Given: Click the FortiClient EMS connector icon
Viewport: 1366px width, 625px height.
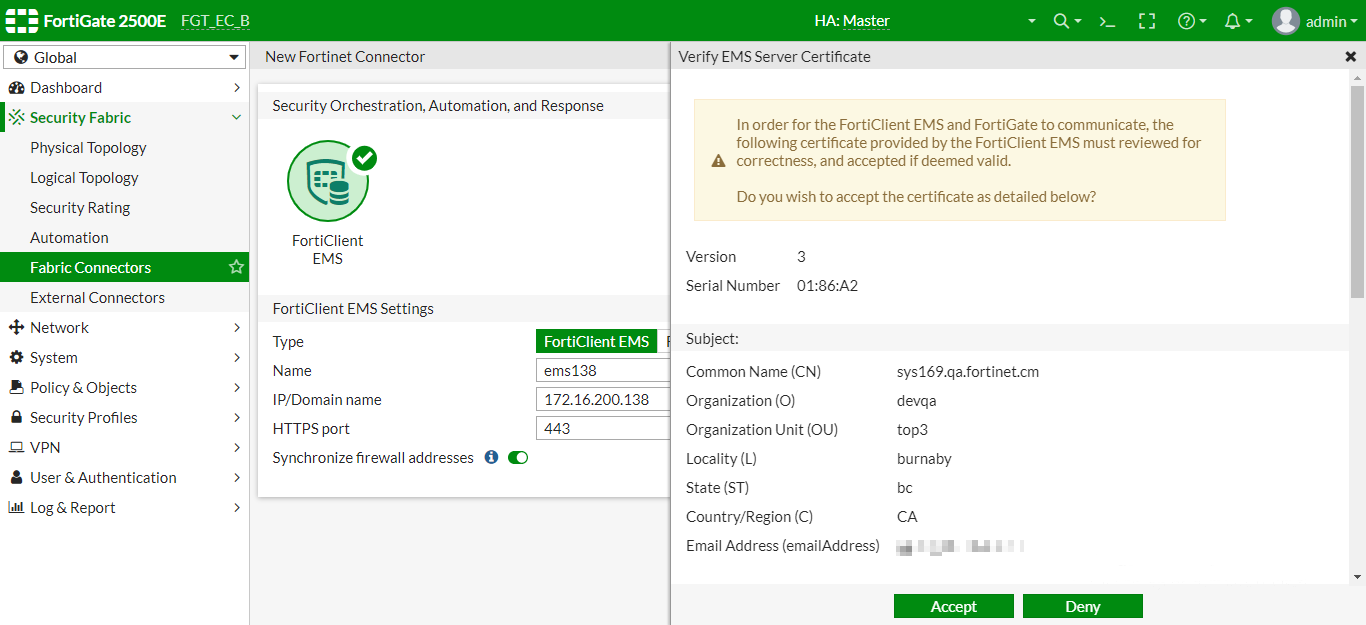Looking at the screenshot, I should 328,181.
